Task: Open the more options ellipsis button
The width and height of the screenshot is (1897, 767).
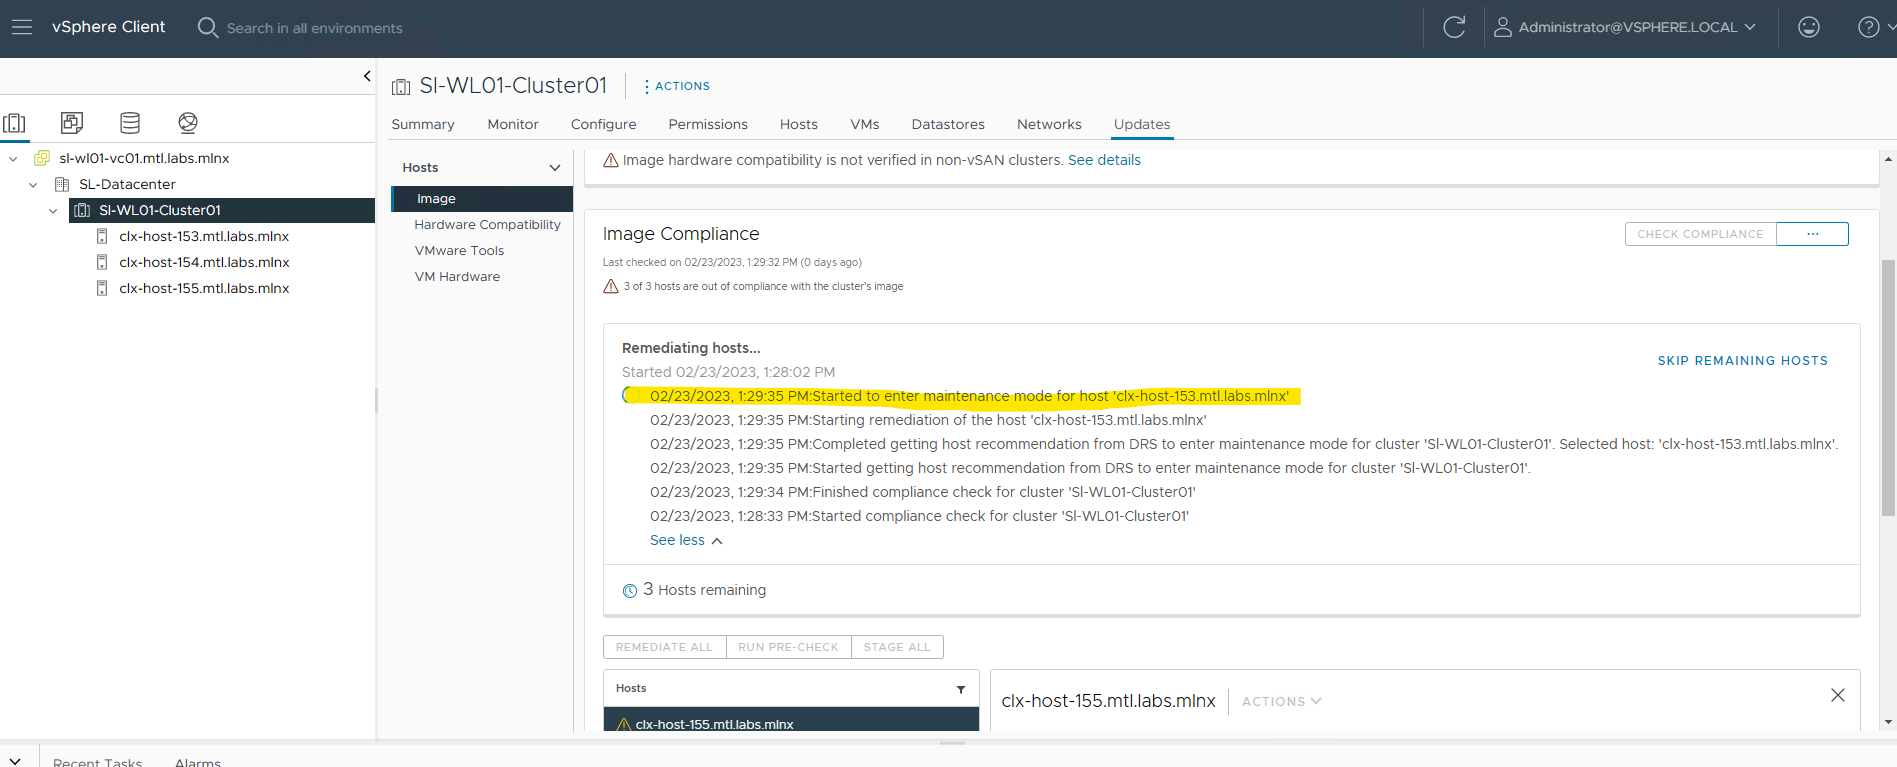Action: coord(1813,234)
